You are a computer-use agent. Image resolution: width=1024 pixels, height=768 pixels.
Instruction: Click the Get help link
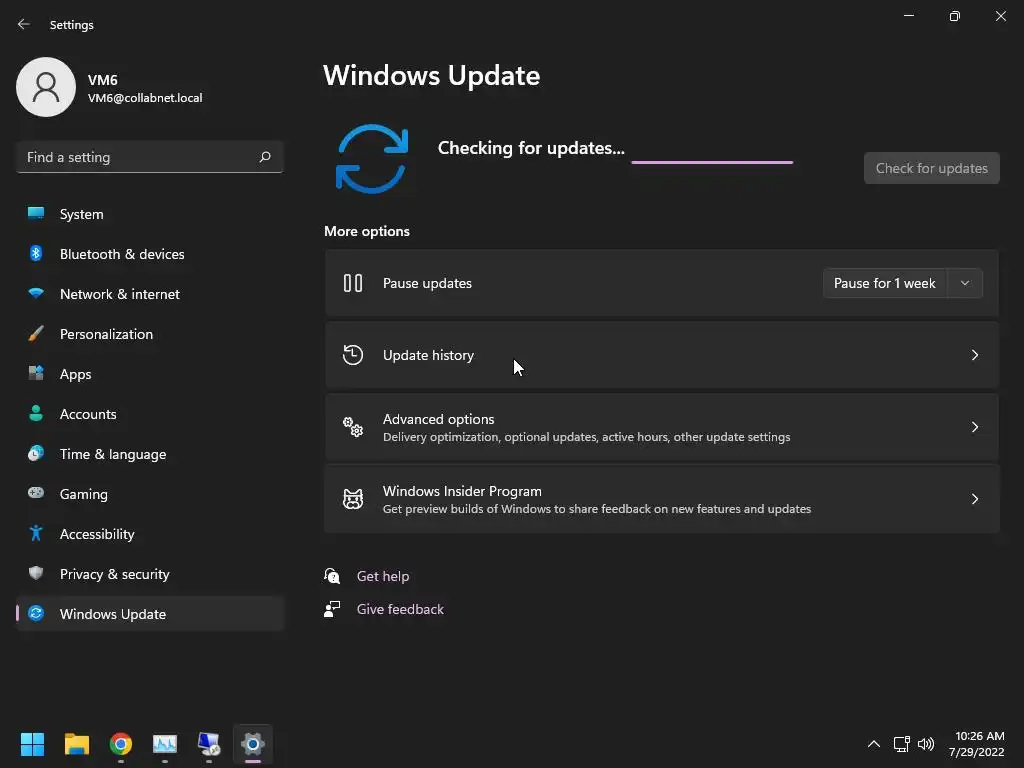(x=383, y=576)
